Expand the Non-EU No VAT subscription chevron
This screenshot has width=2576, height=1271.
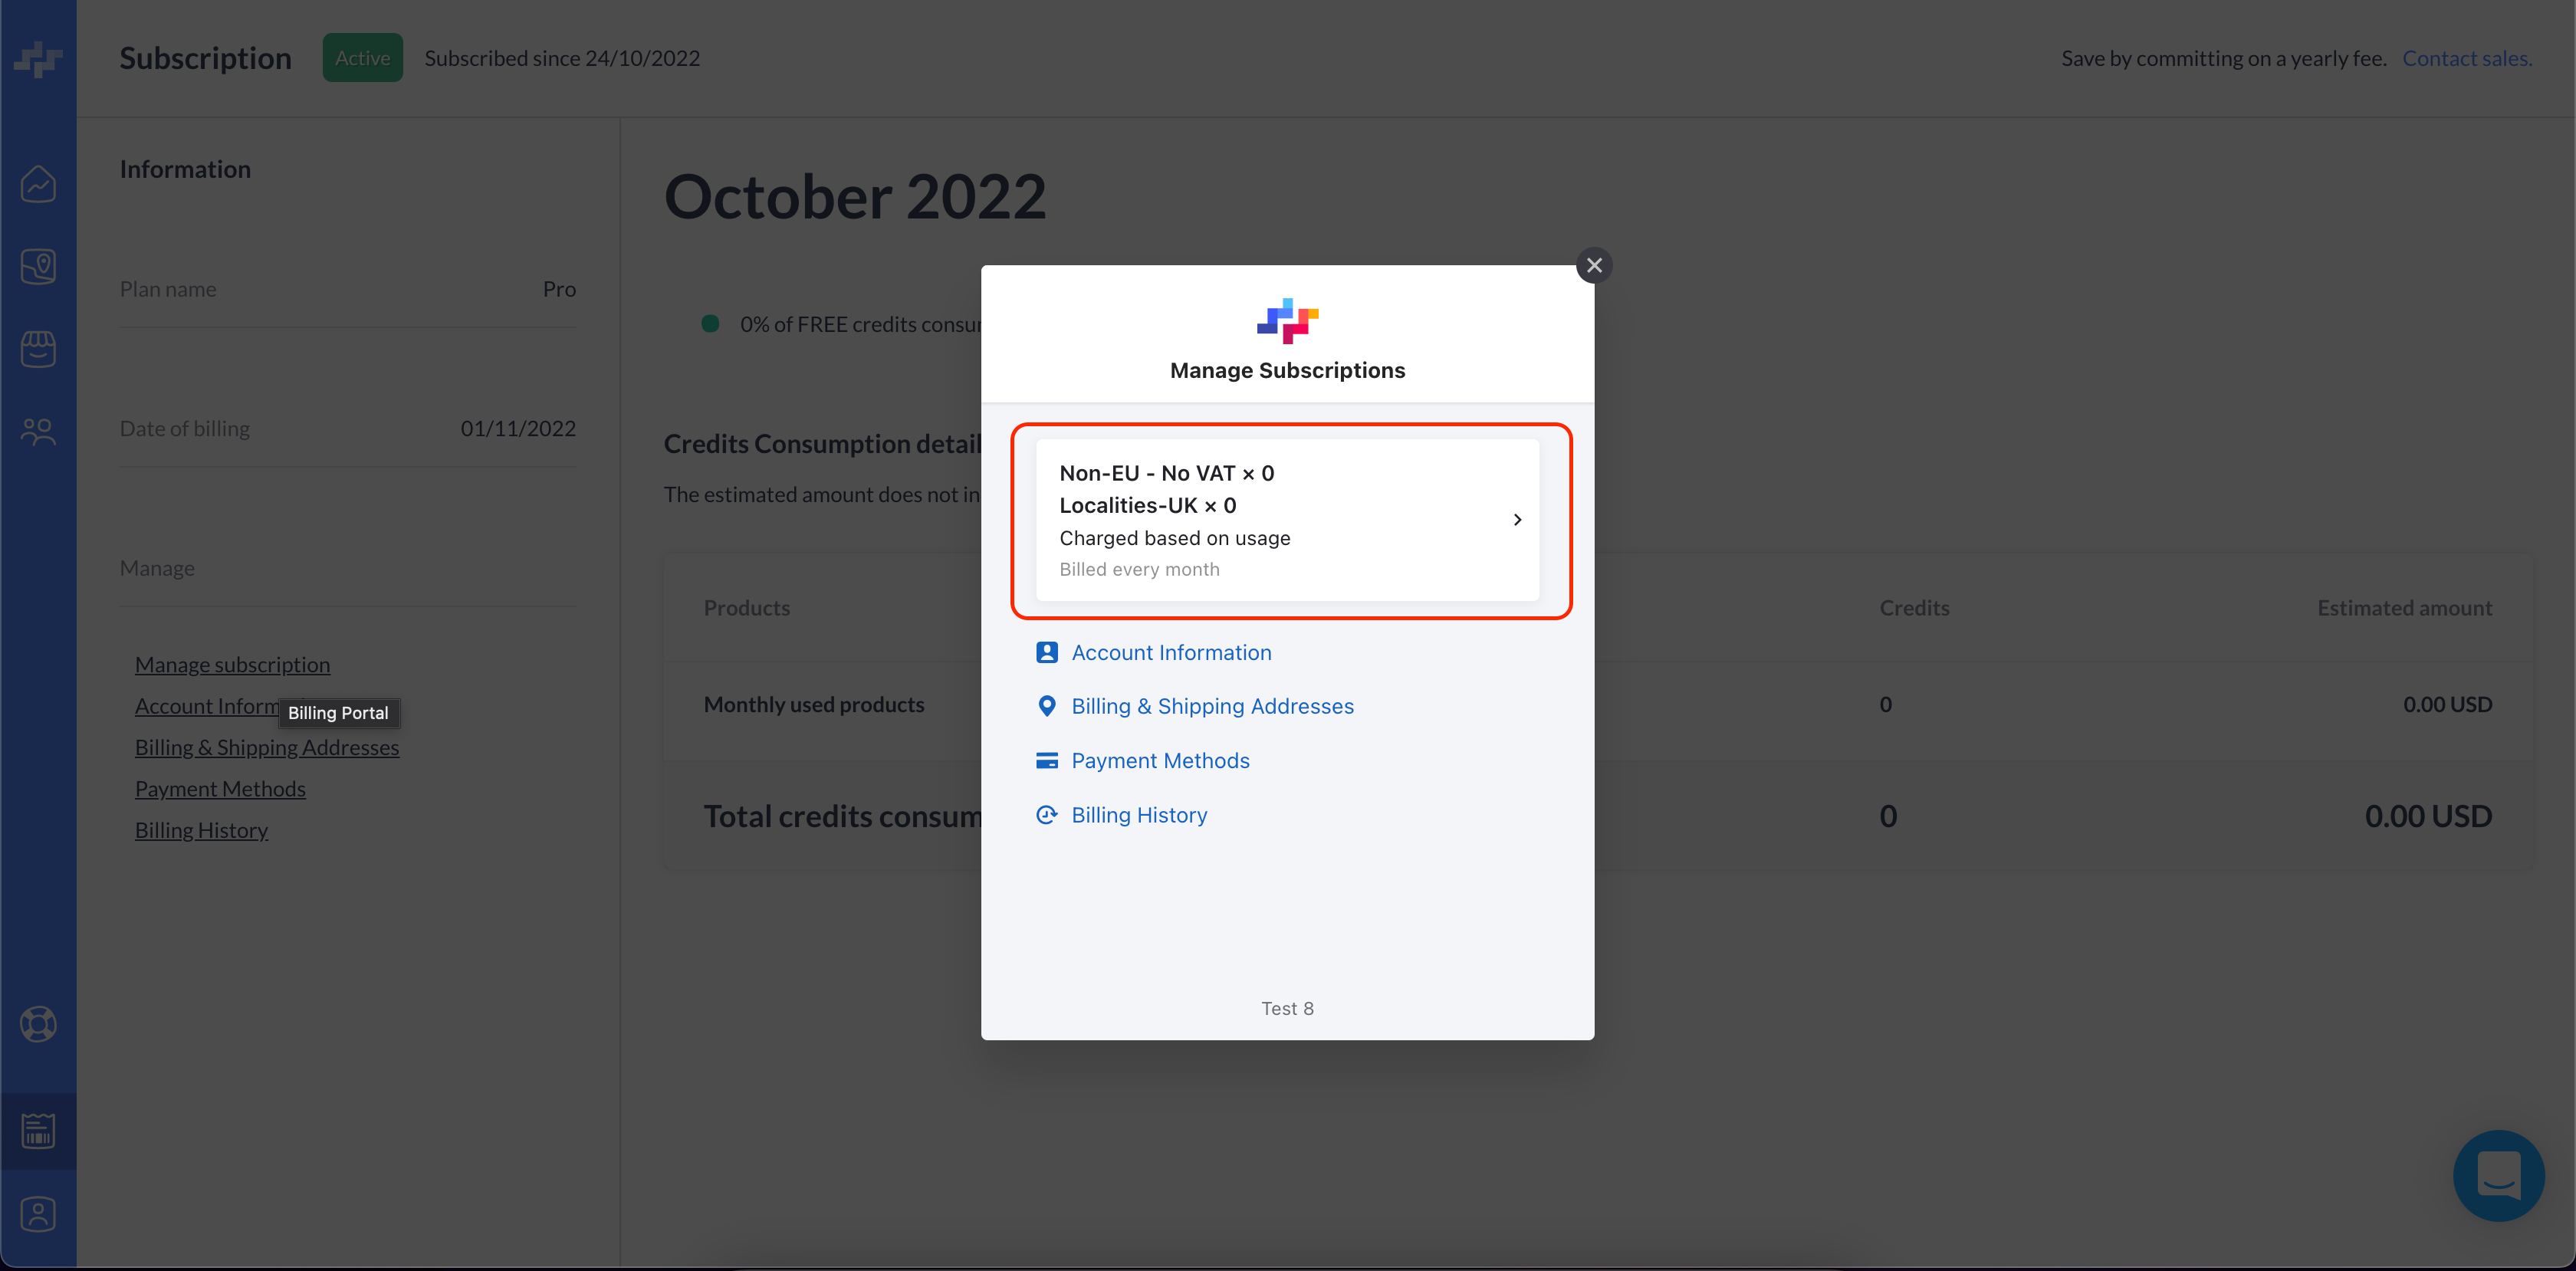(1517, 520)
